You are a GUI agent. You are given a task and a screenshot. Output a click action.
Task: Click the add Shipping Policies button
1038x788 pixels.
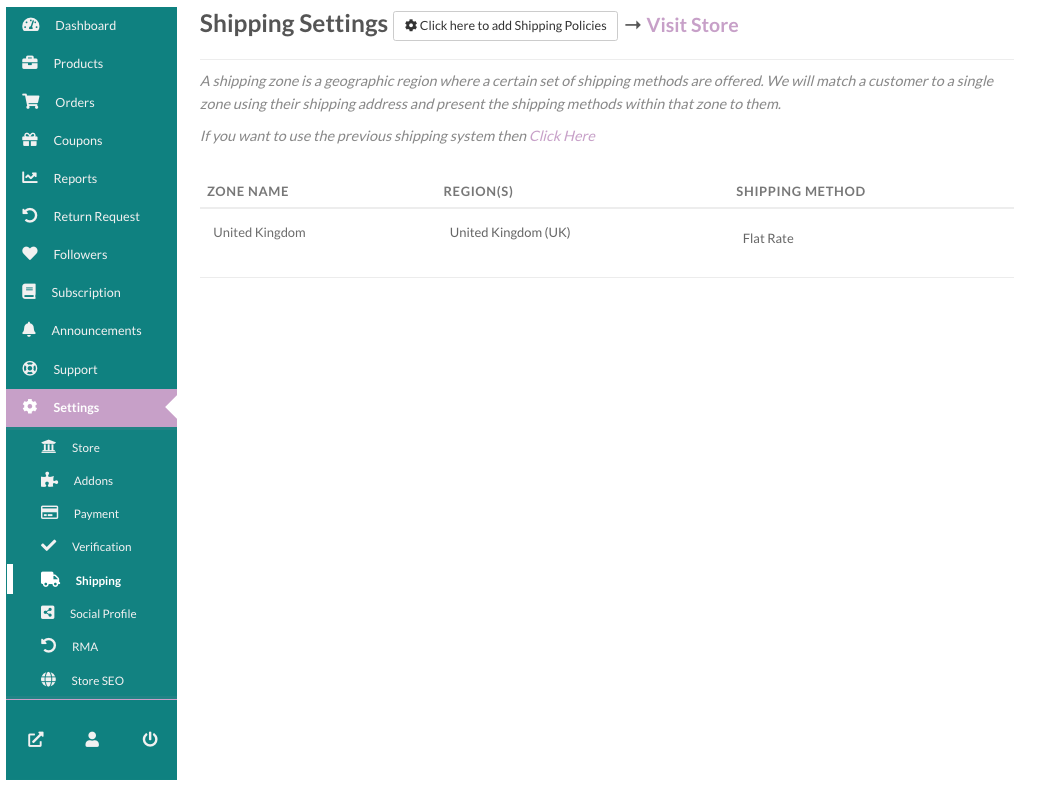505,26
